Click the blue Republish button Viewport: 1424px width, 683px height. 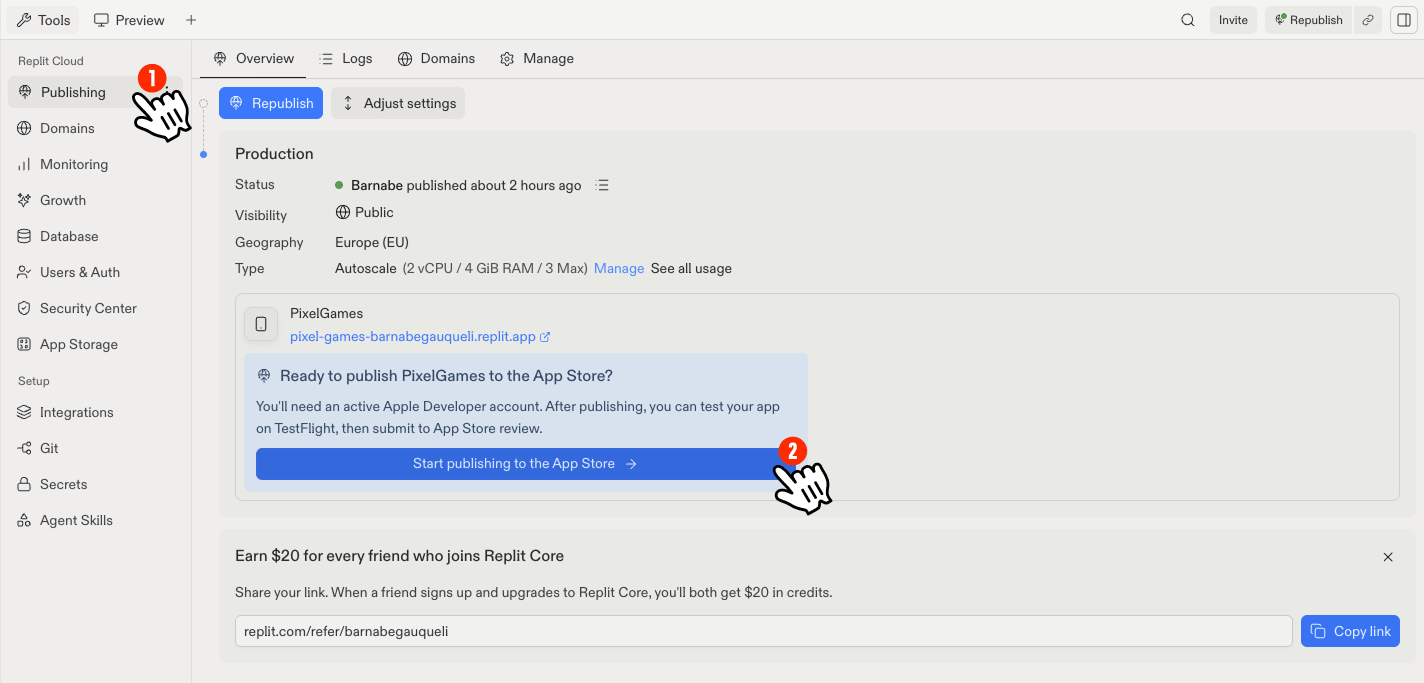click(x=271, y=103)
